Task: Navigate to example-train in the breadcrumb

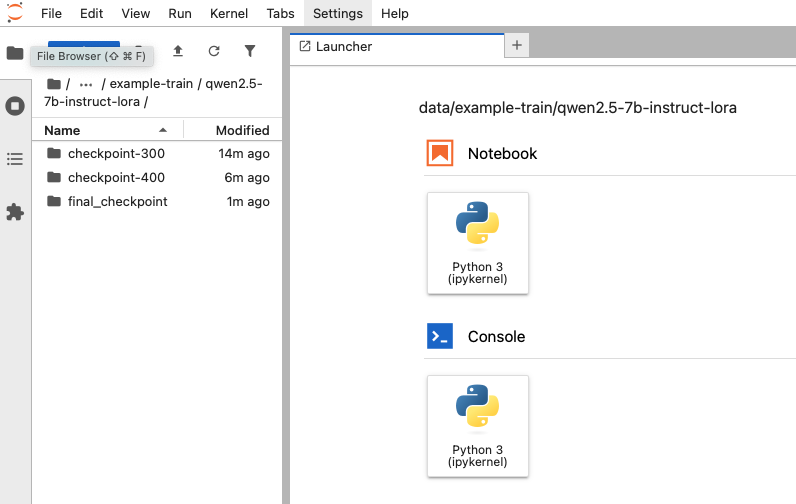Action: tap(151, 84)
